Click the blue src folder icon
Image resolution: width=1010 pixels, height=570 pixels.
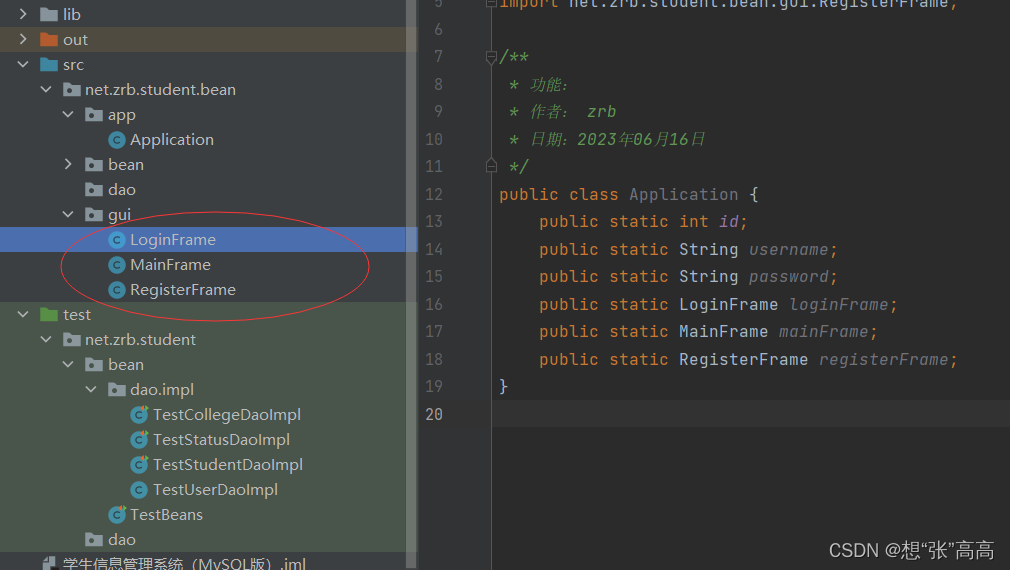pyautogui.click(x=49, y=64)
